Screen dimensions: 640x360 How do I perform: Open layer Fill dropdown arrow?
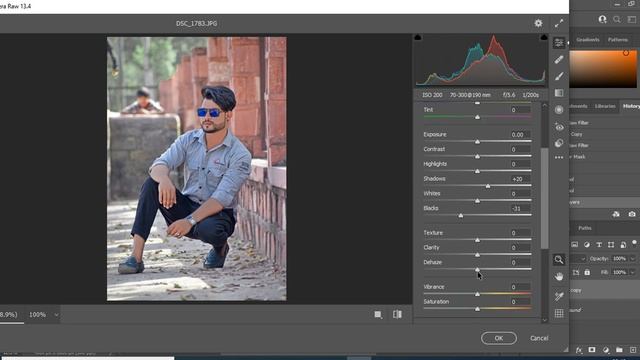[632, 272]
